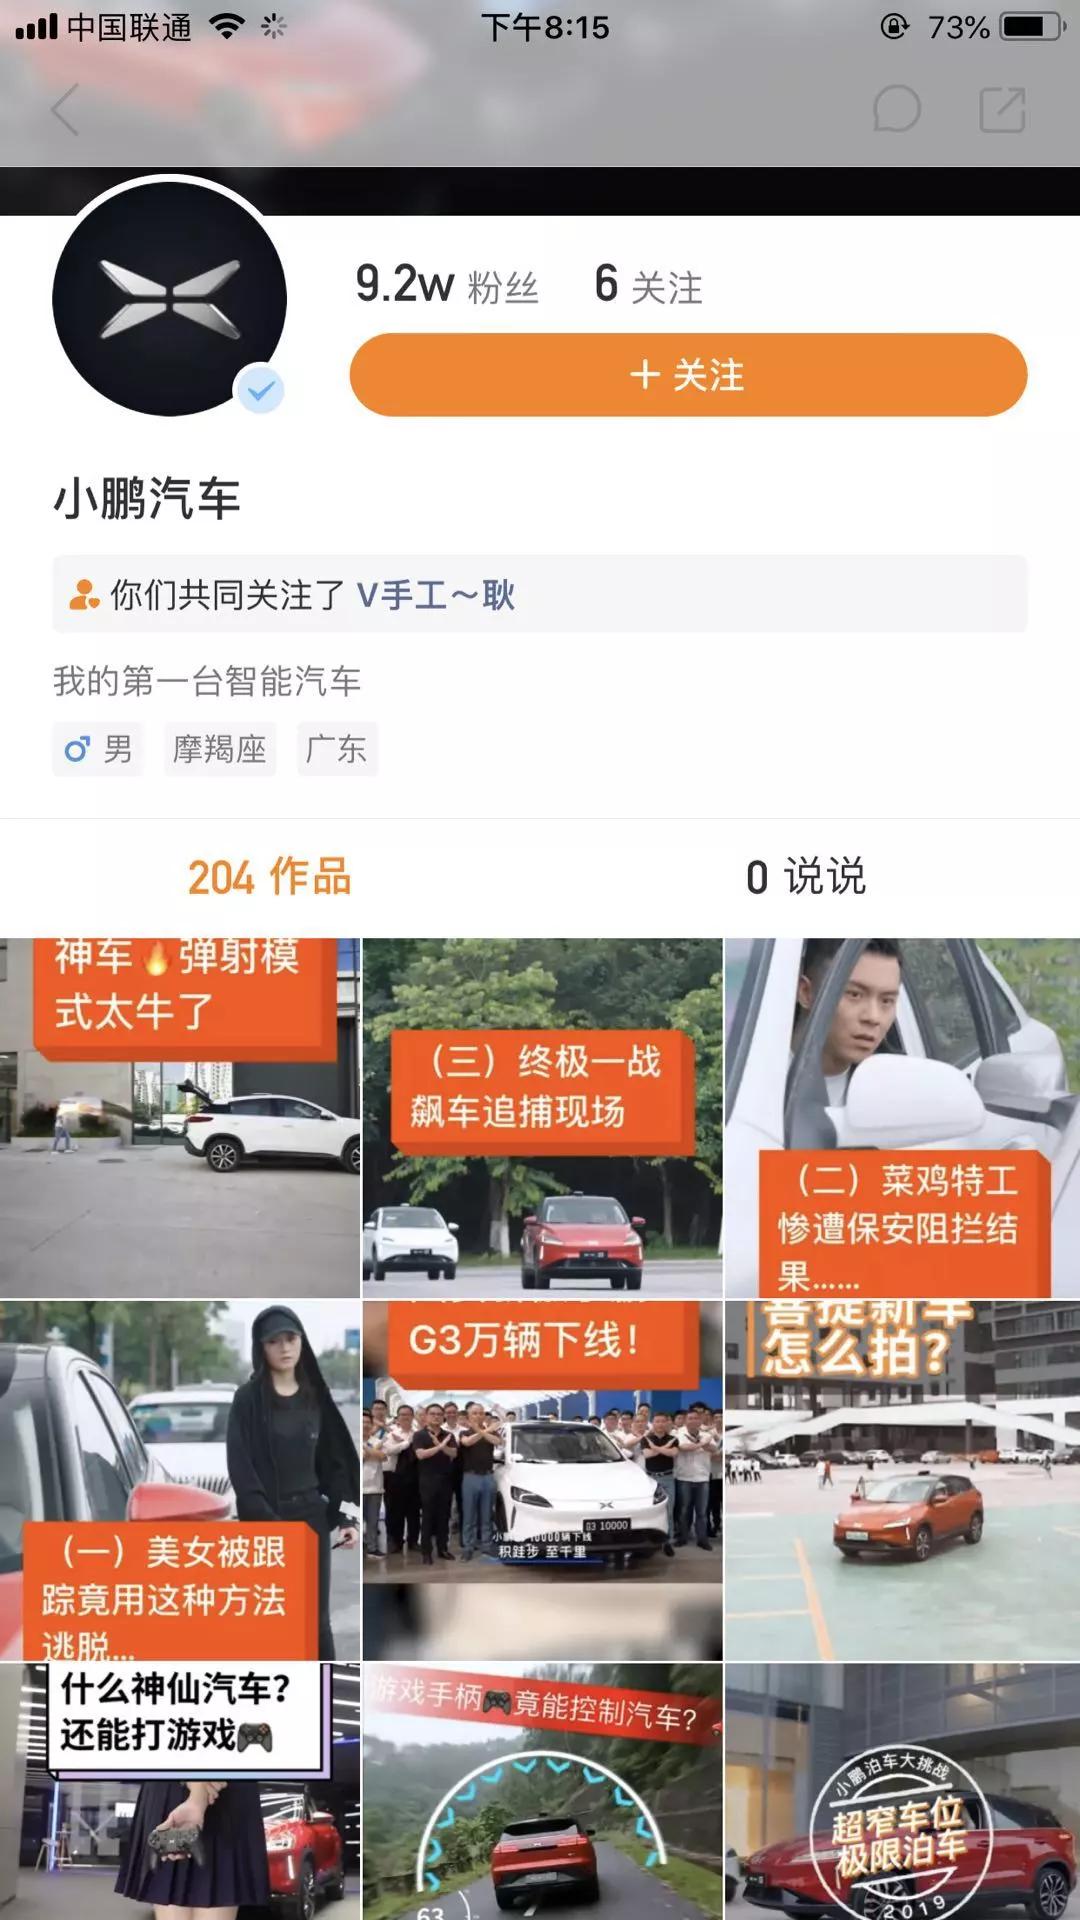Viewport: 1080px width, 1920px height.
Task: Switch to the 0 说说 tab
Action: coord(806,877)
